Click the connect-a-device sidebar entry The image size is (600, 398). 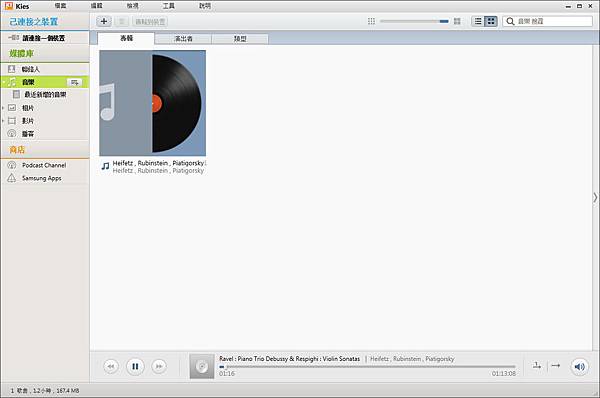[45, 38]
